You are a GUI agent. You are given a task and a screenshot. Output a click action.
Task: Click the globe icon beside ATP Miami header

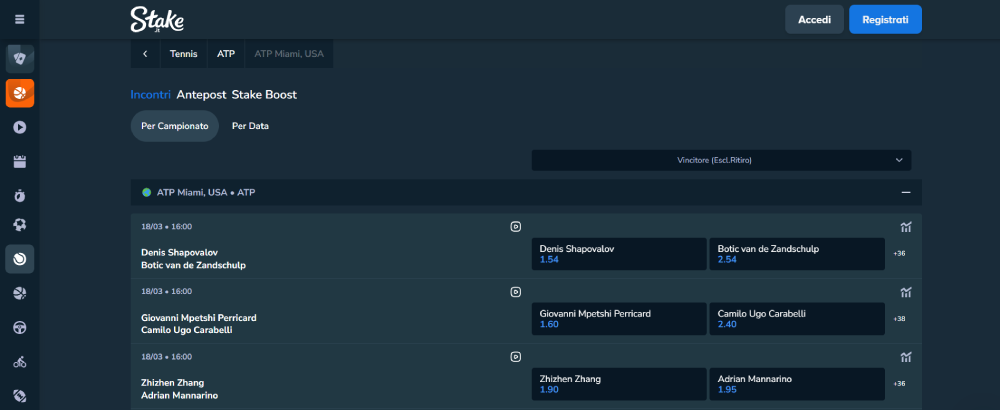coord(147,192)
